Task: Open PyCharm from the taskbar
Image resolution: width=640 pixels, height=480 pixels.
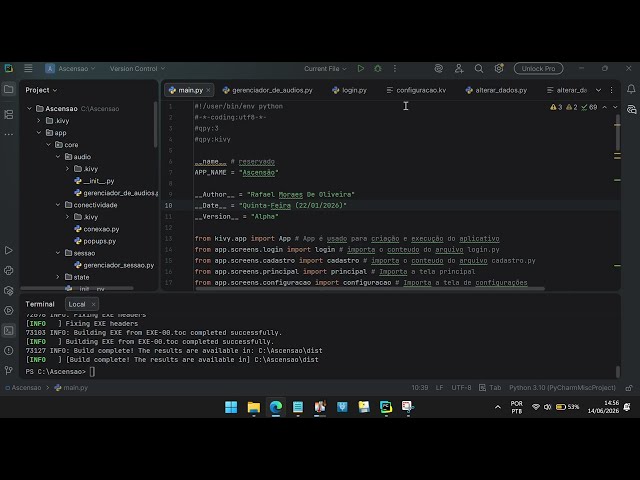Action: coord(386,407)
